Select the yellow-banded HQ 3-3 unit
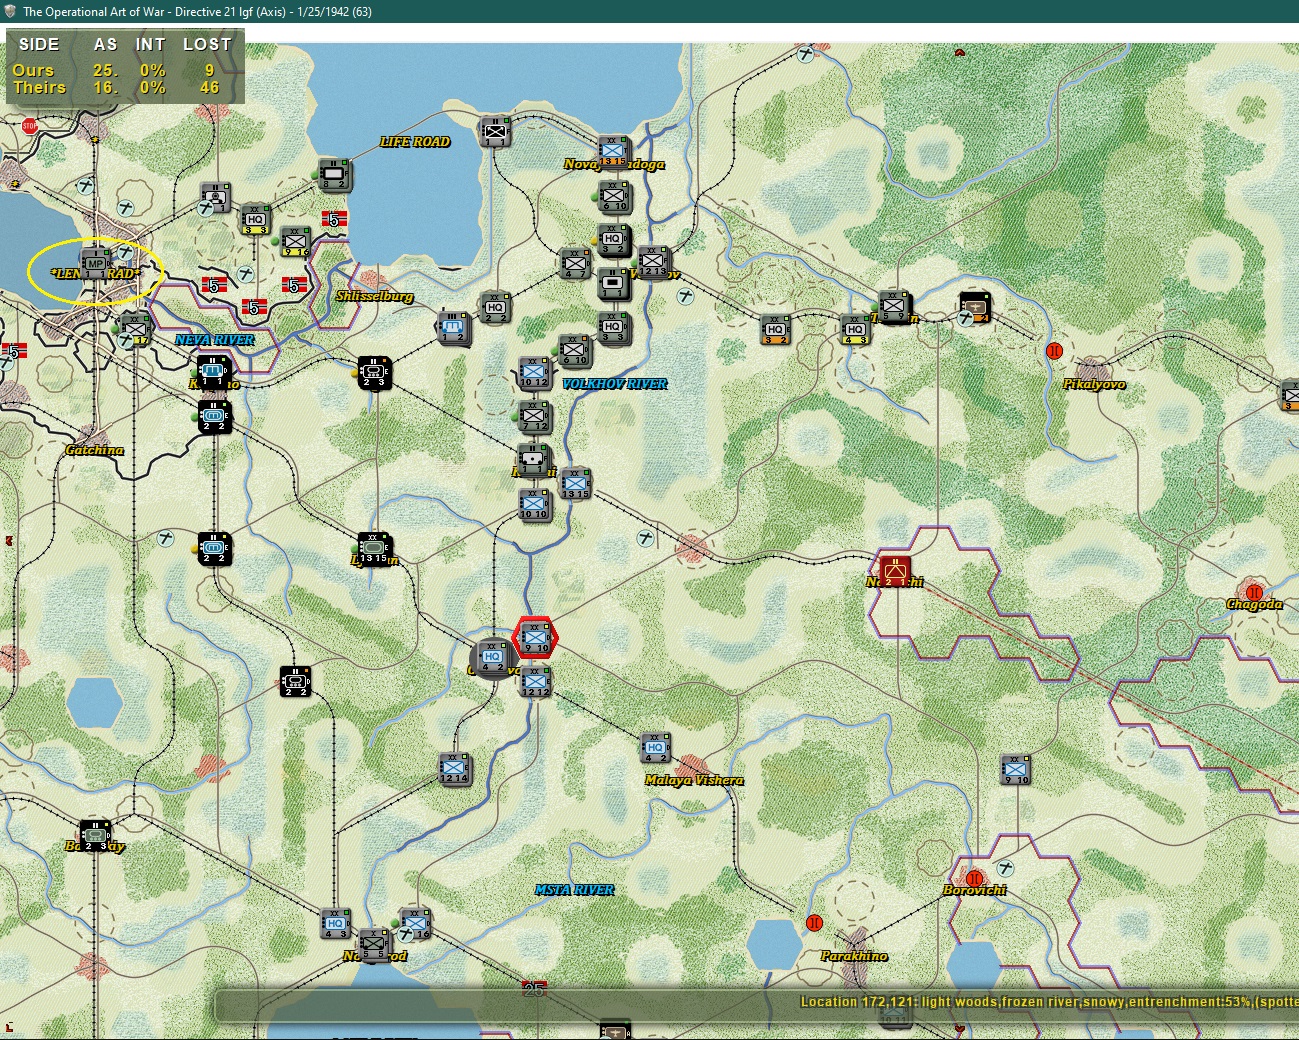1299x1040 pixels. pyautogui.click(x=255, y=219)
